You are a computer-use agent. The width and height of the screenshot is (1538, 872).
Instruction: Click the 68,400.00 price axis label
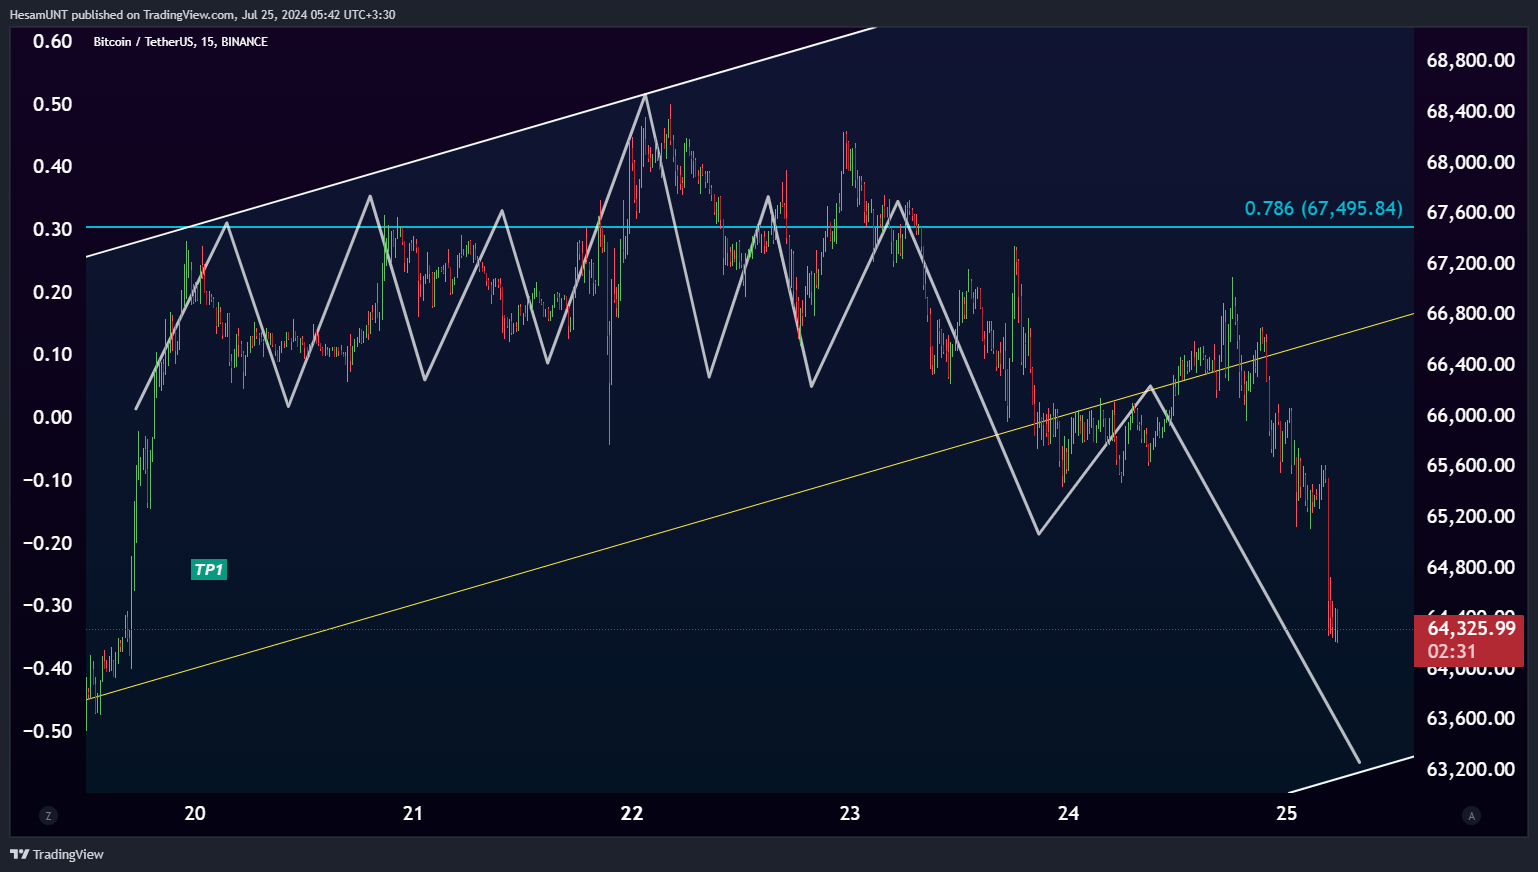1470,112
